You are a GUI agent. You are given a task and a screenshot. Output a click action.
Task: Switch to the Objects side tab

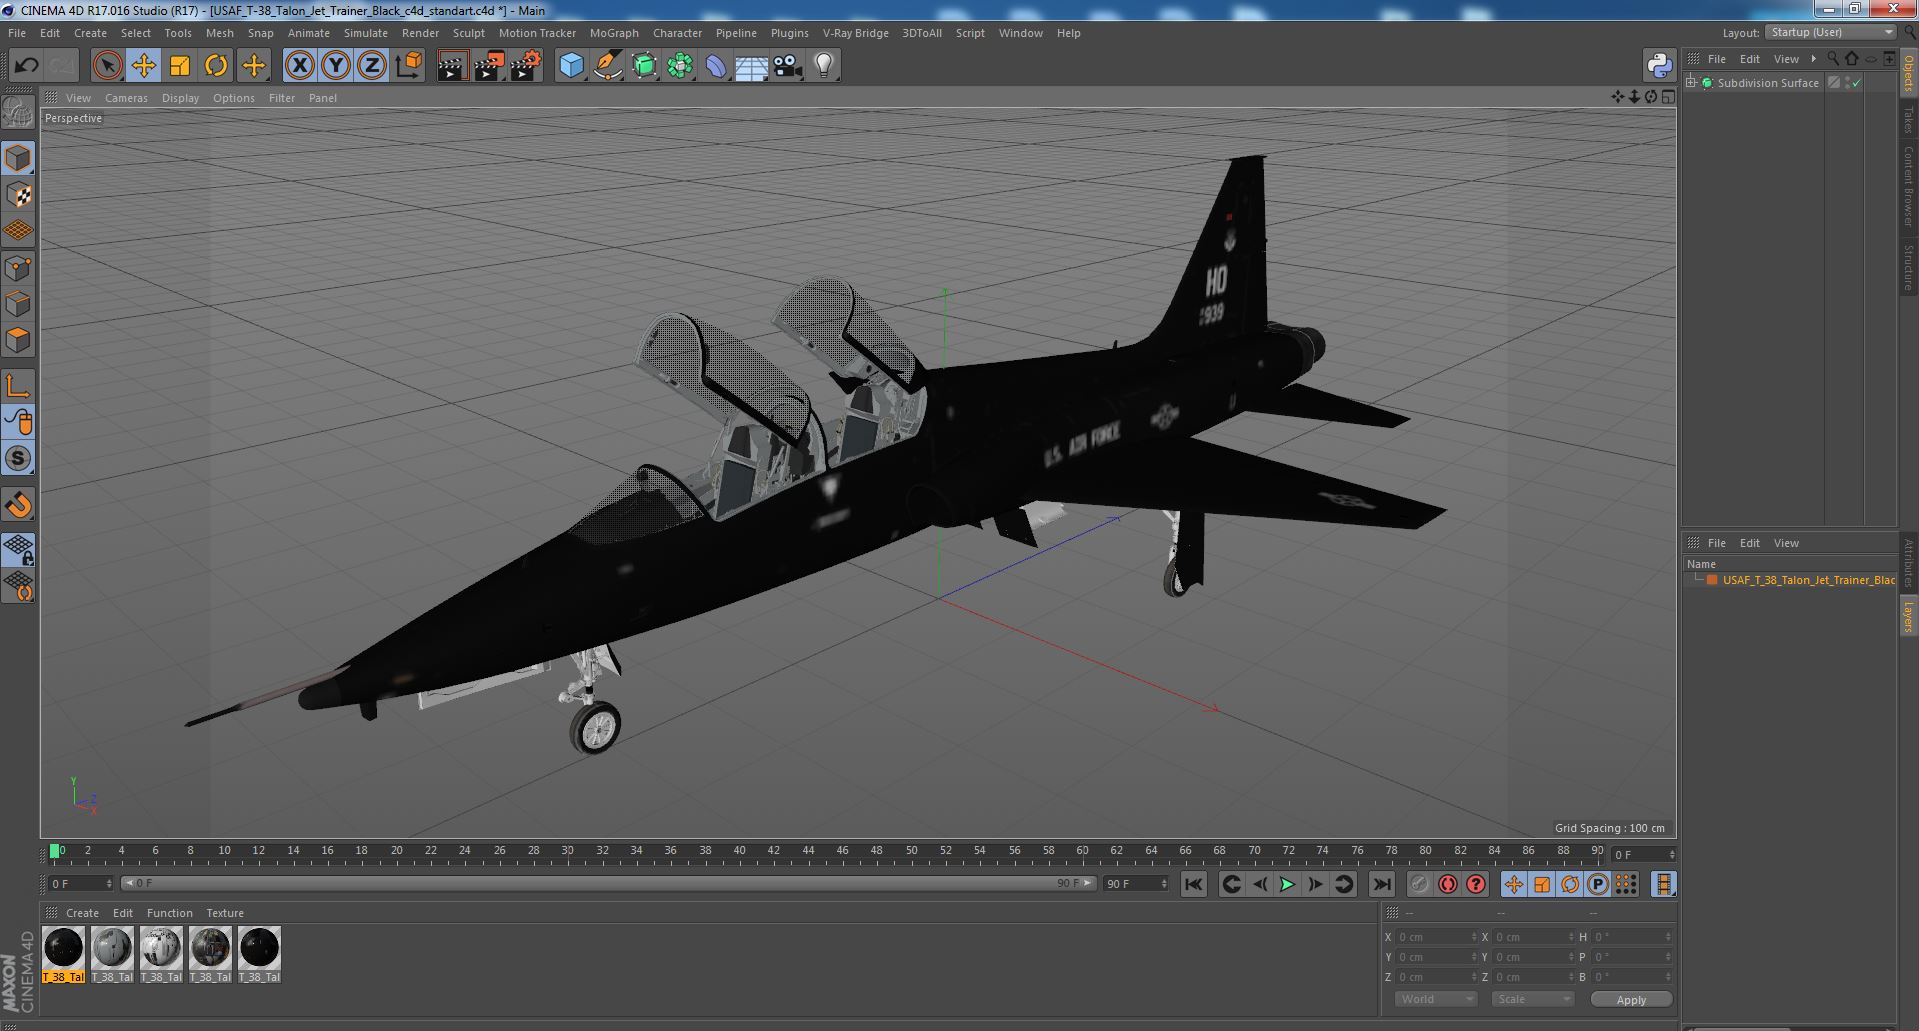1908,72
